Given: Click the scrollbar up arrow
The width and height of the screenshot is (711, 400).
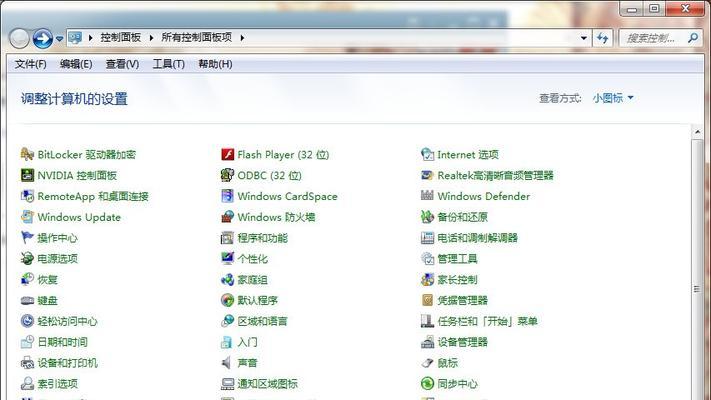Looking at the screenshot, I should [x=697, y=132].
